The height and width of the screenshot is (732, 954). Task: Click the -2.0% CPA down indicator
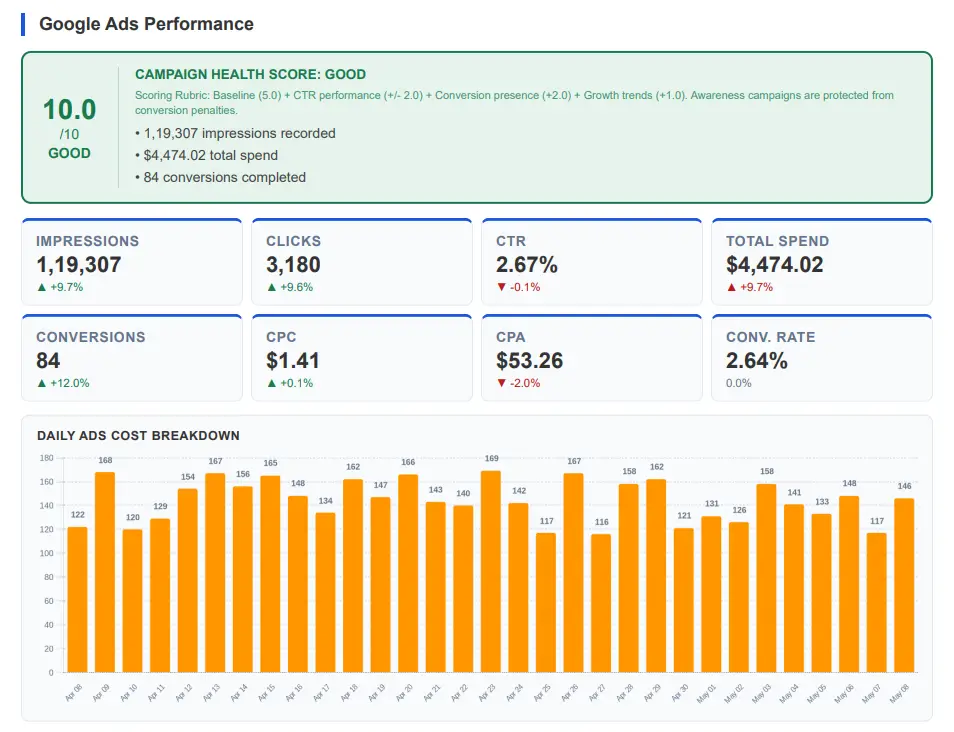pyautogui.click(x=518, y=383)
